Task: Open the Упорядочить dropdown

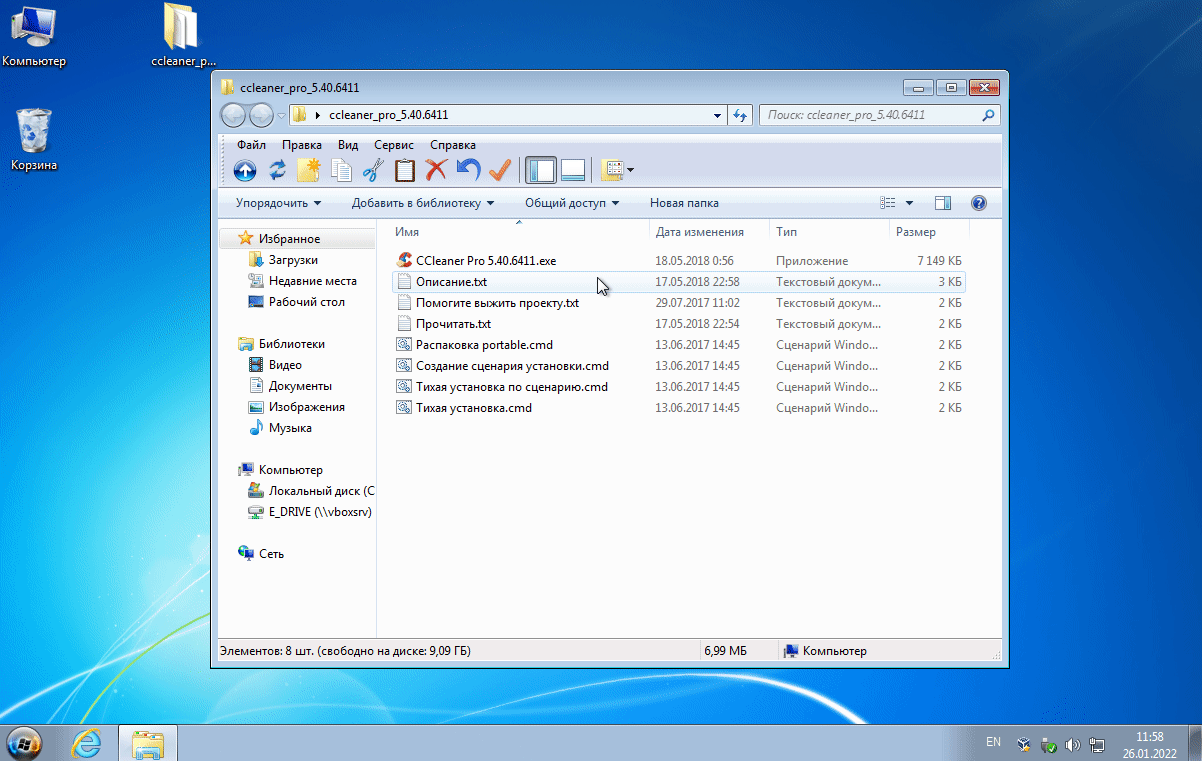Action: coord(278,203)
